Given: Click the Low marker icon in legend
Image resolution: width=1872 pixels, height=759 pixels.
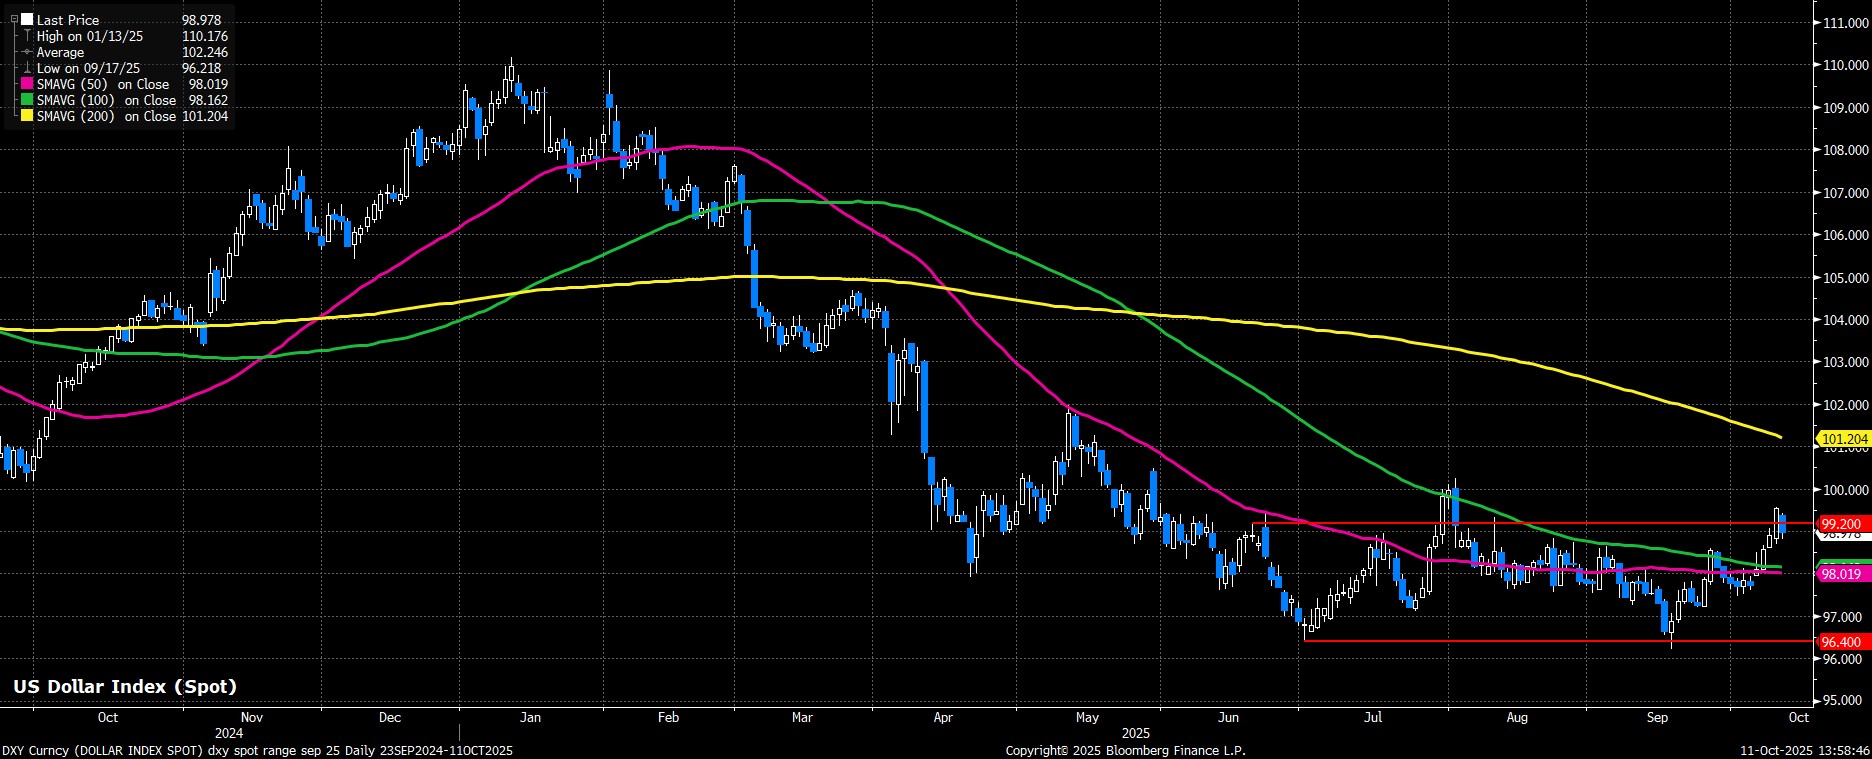Looking at the screenshot, I should pyautogui.click(x=27, y=68).
